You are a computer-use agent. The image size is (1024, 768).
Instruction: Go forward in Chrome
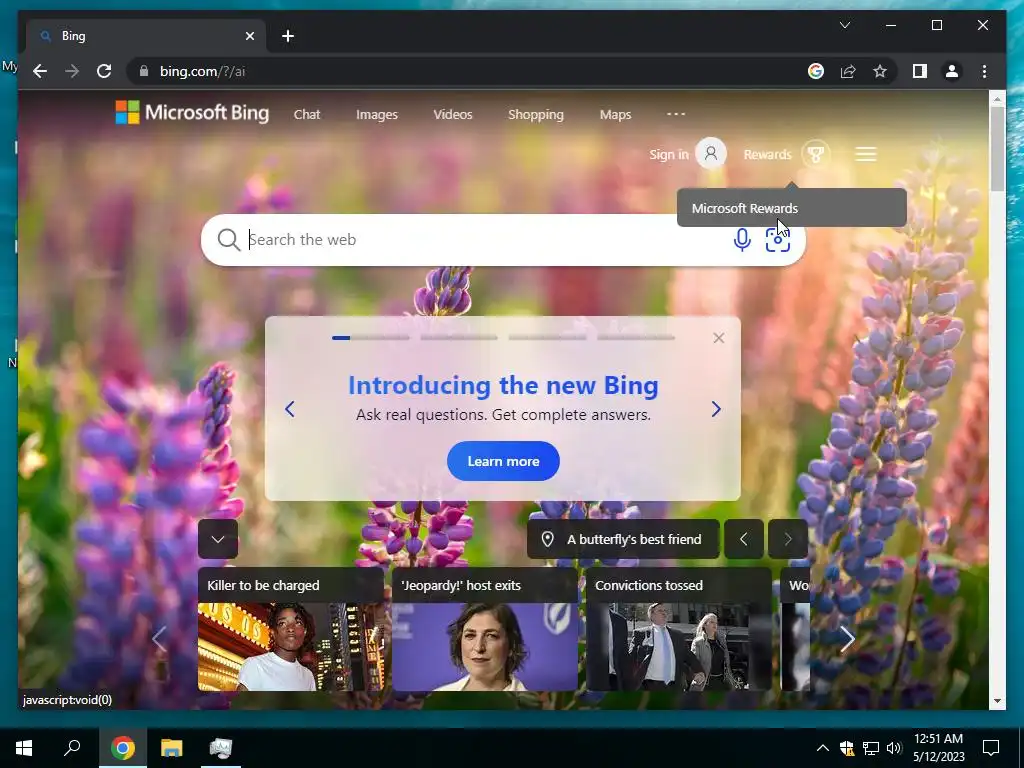click(72, 71)
